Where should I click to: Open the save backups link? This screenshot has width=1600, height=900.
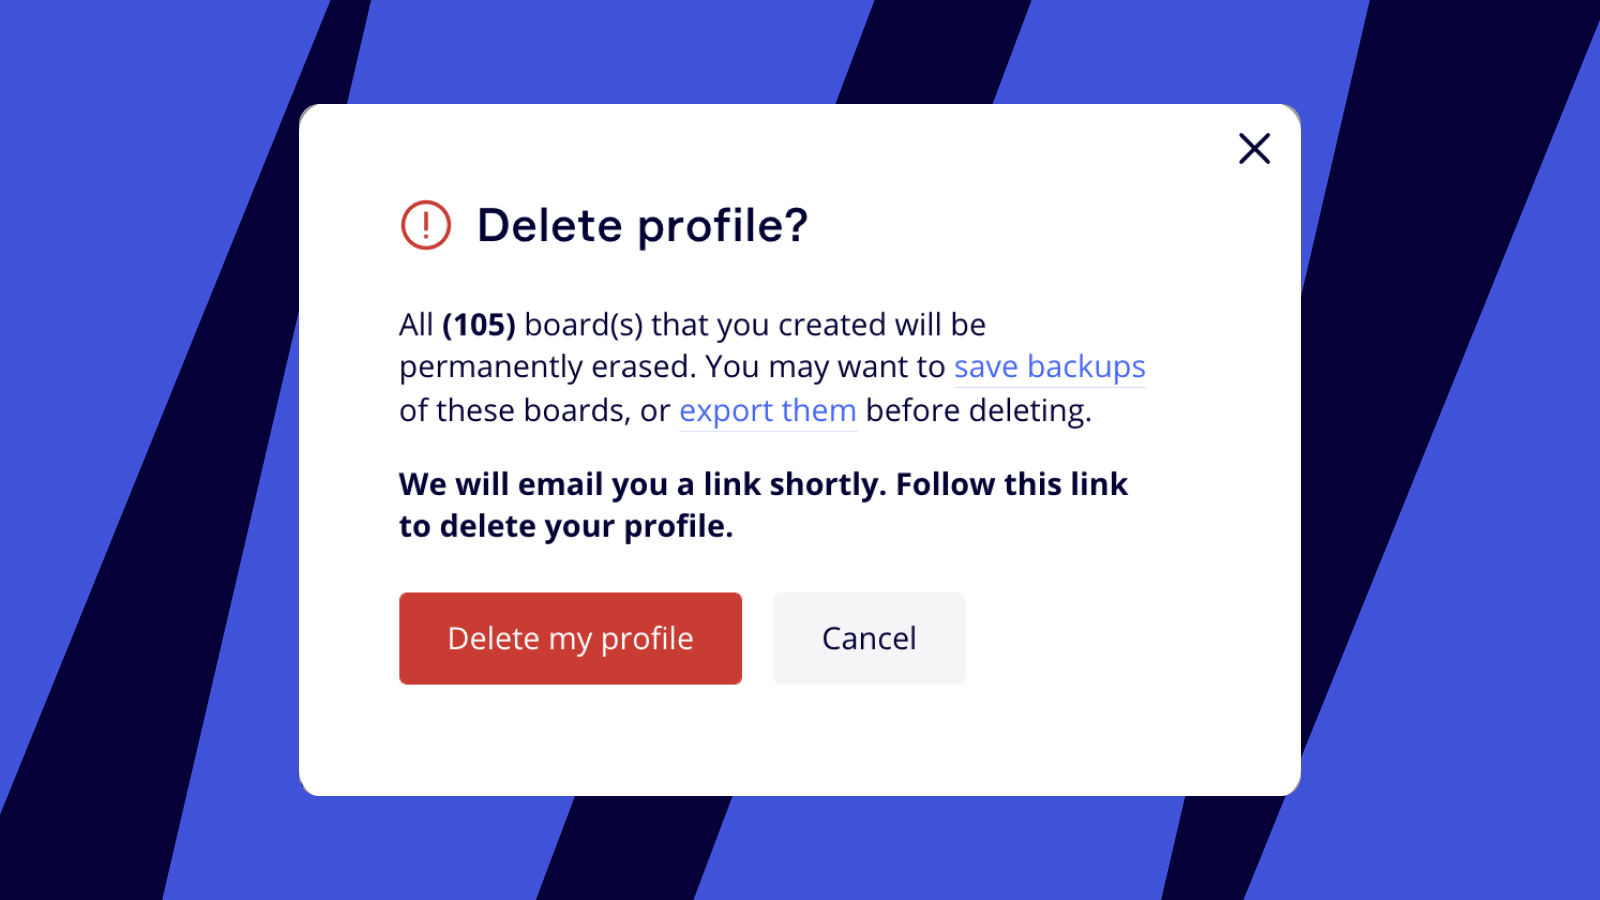pos(1049,367)
